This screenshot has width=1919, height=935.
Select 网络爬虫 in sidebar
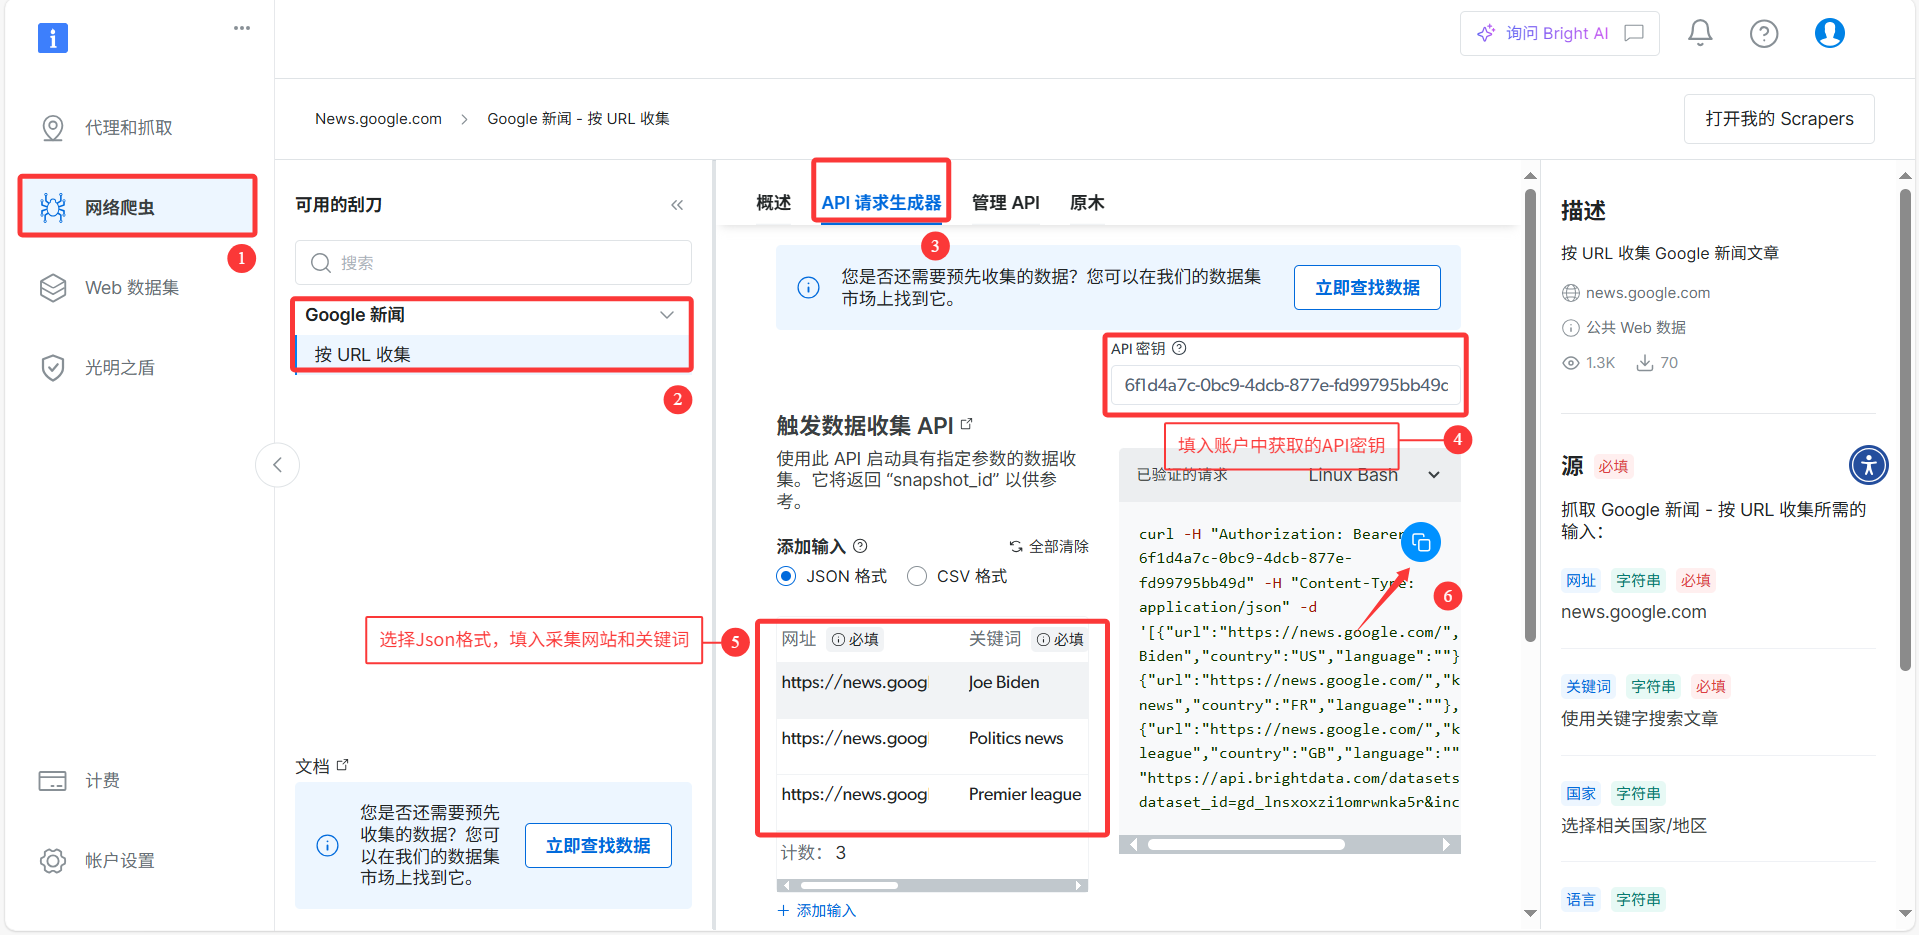pyautogui.click(x=137, y=207)
